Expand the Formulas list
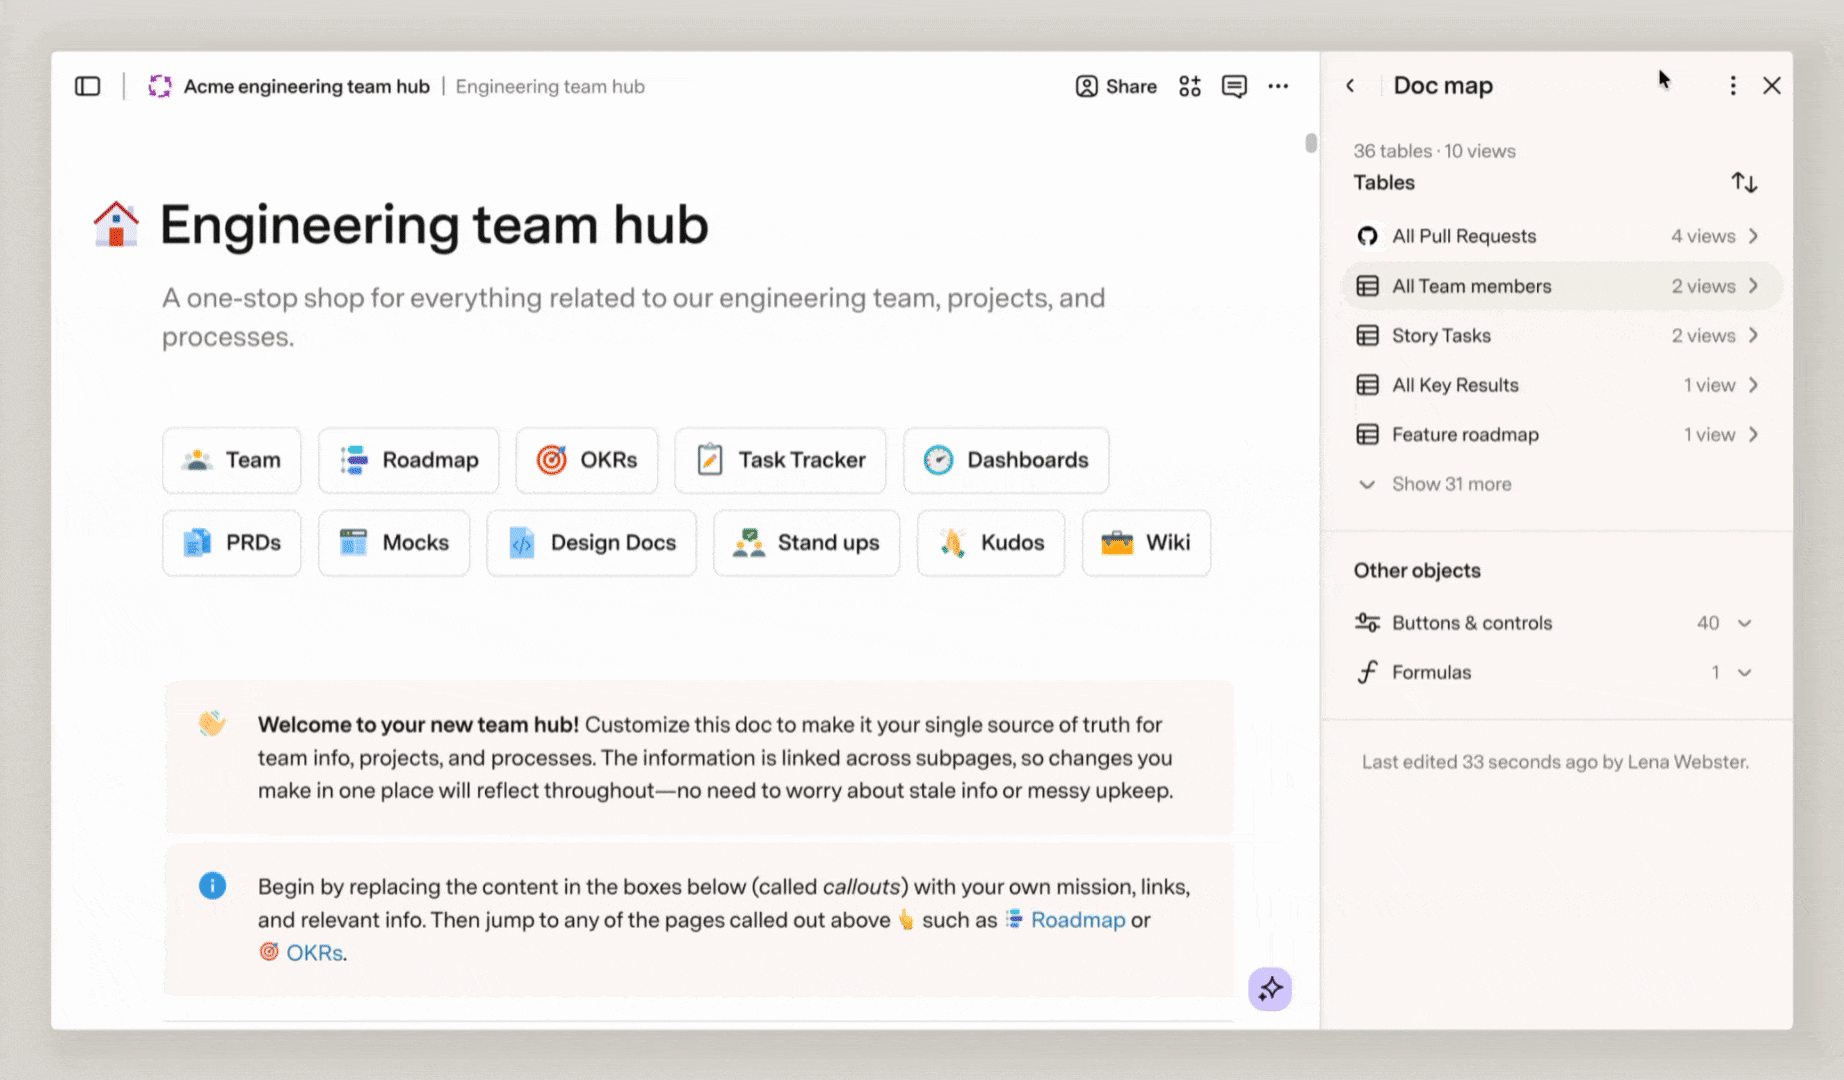Screen dimensions: 1844x1080 click(x=1744, y=673)
